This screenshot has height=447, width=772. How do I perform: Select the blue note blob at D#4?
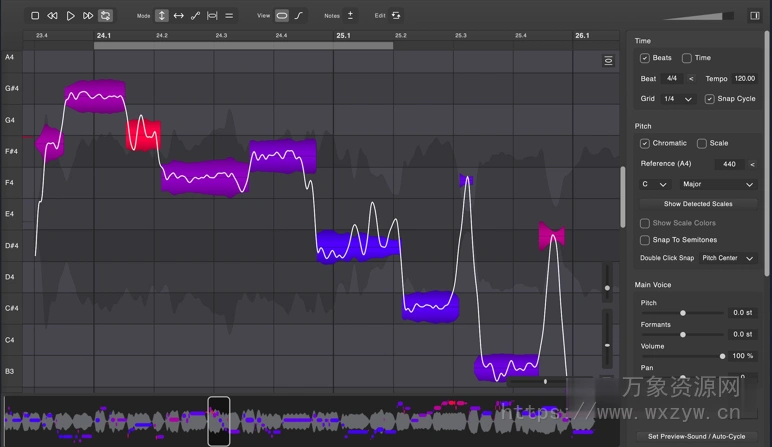[x=358, y=247]
